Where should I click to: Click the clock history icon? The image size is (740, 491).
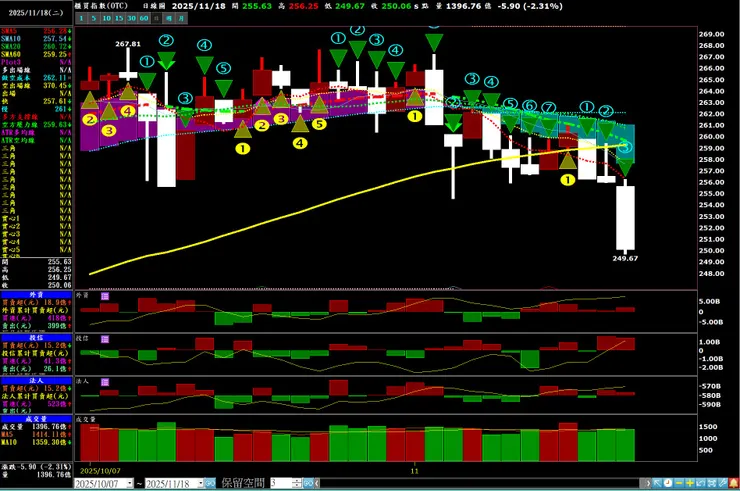tap(668, 483)
